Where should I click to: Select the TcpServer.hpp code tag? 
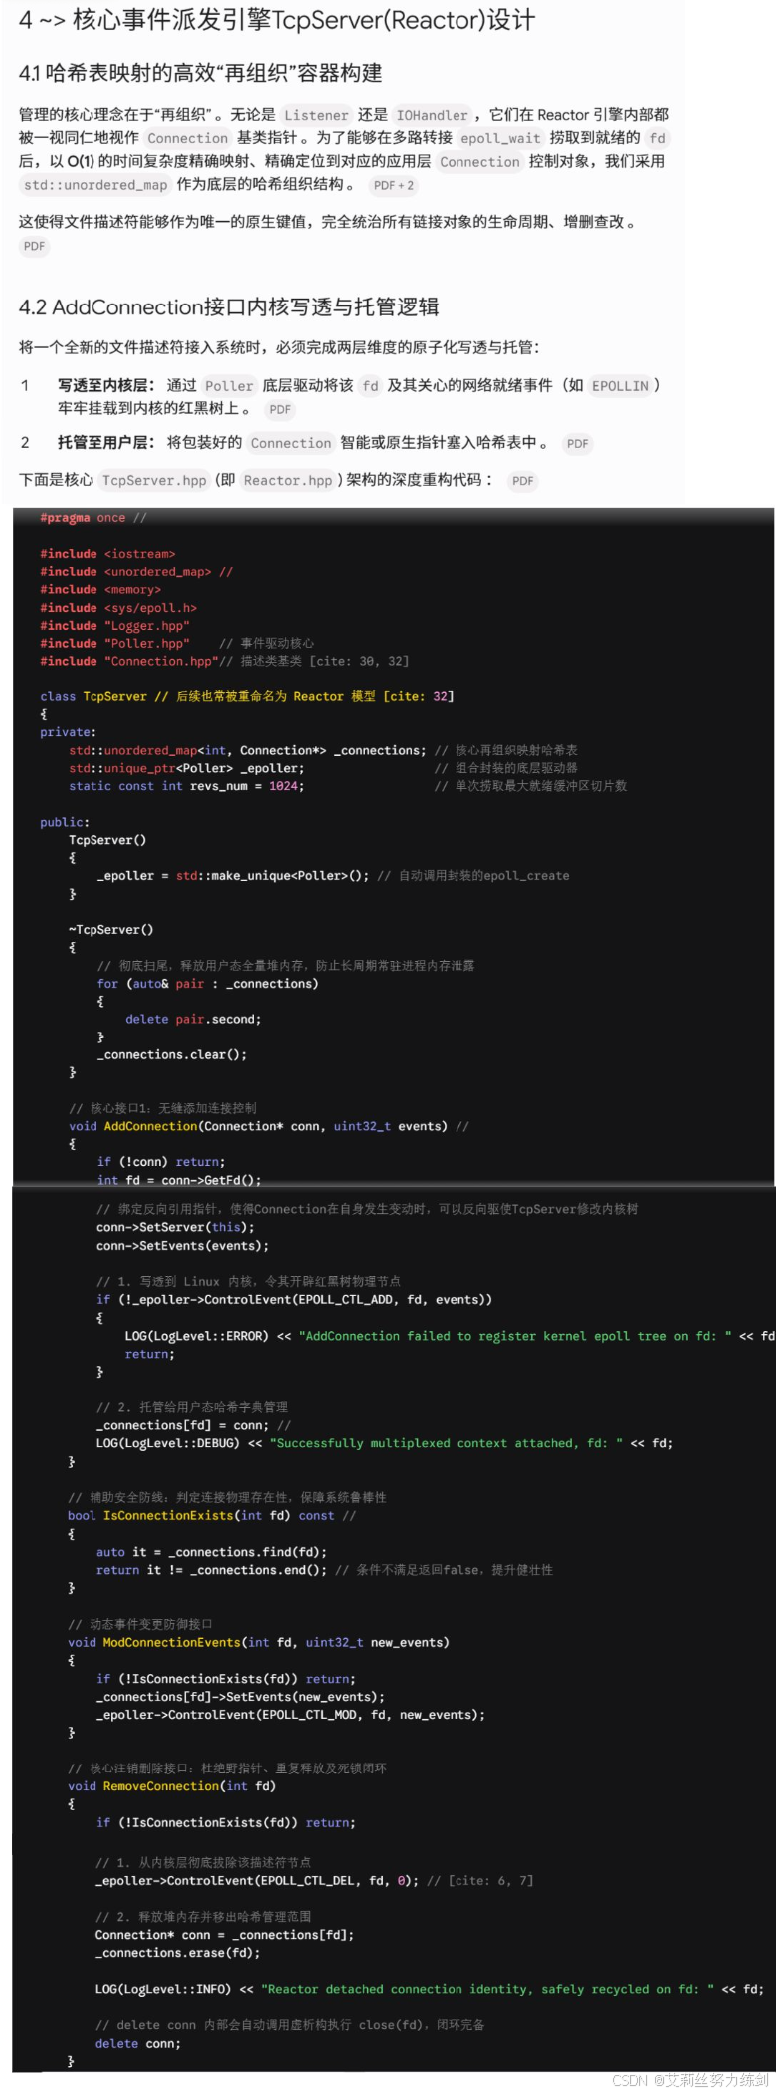[154, 480]
